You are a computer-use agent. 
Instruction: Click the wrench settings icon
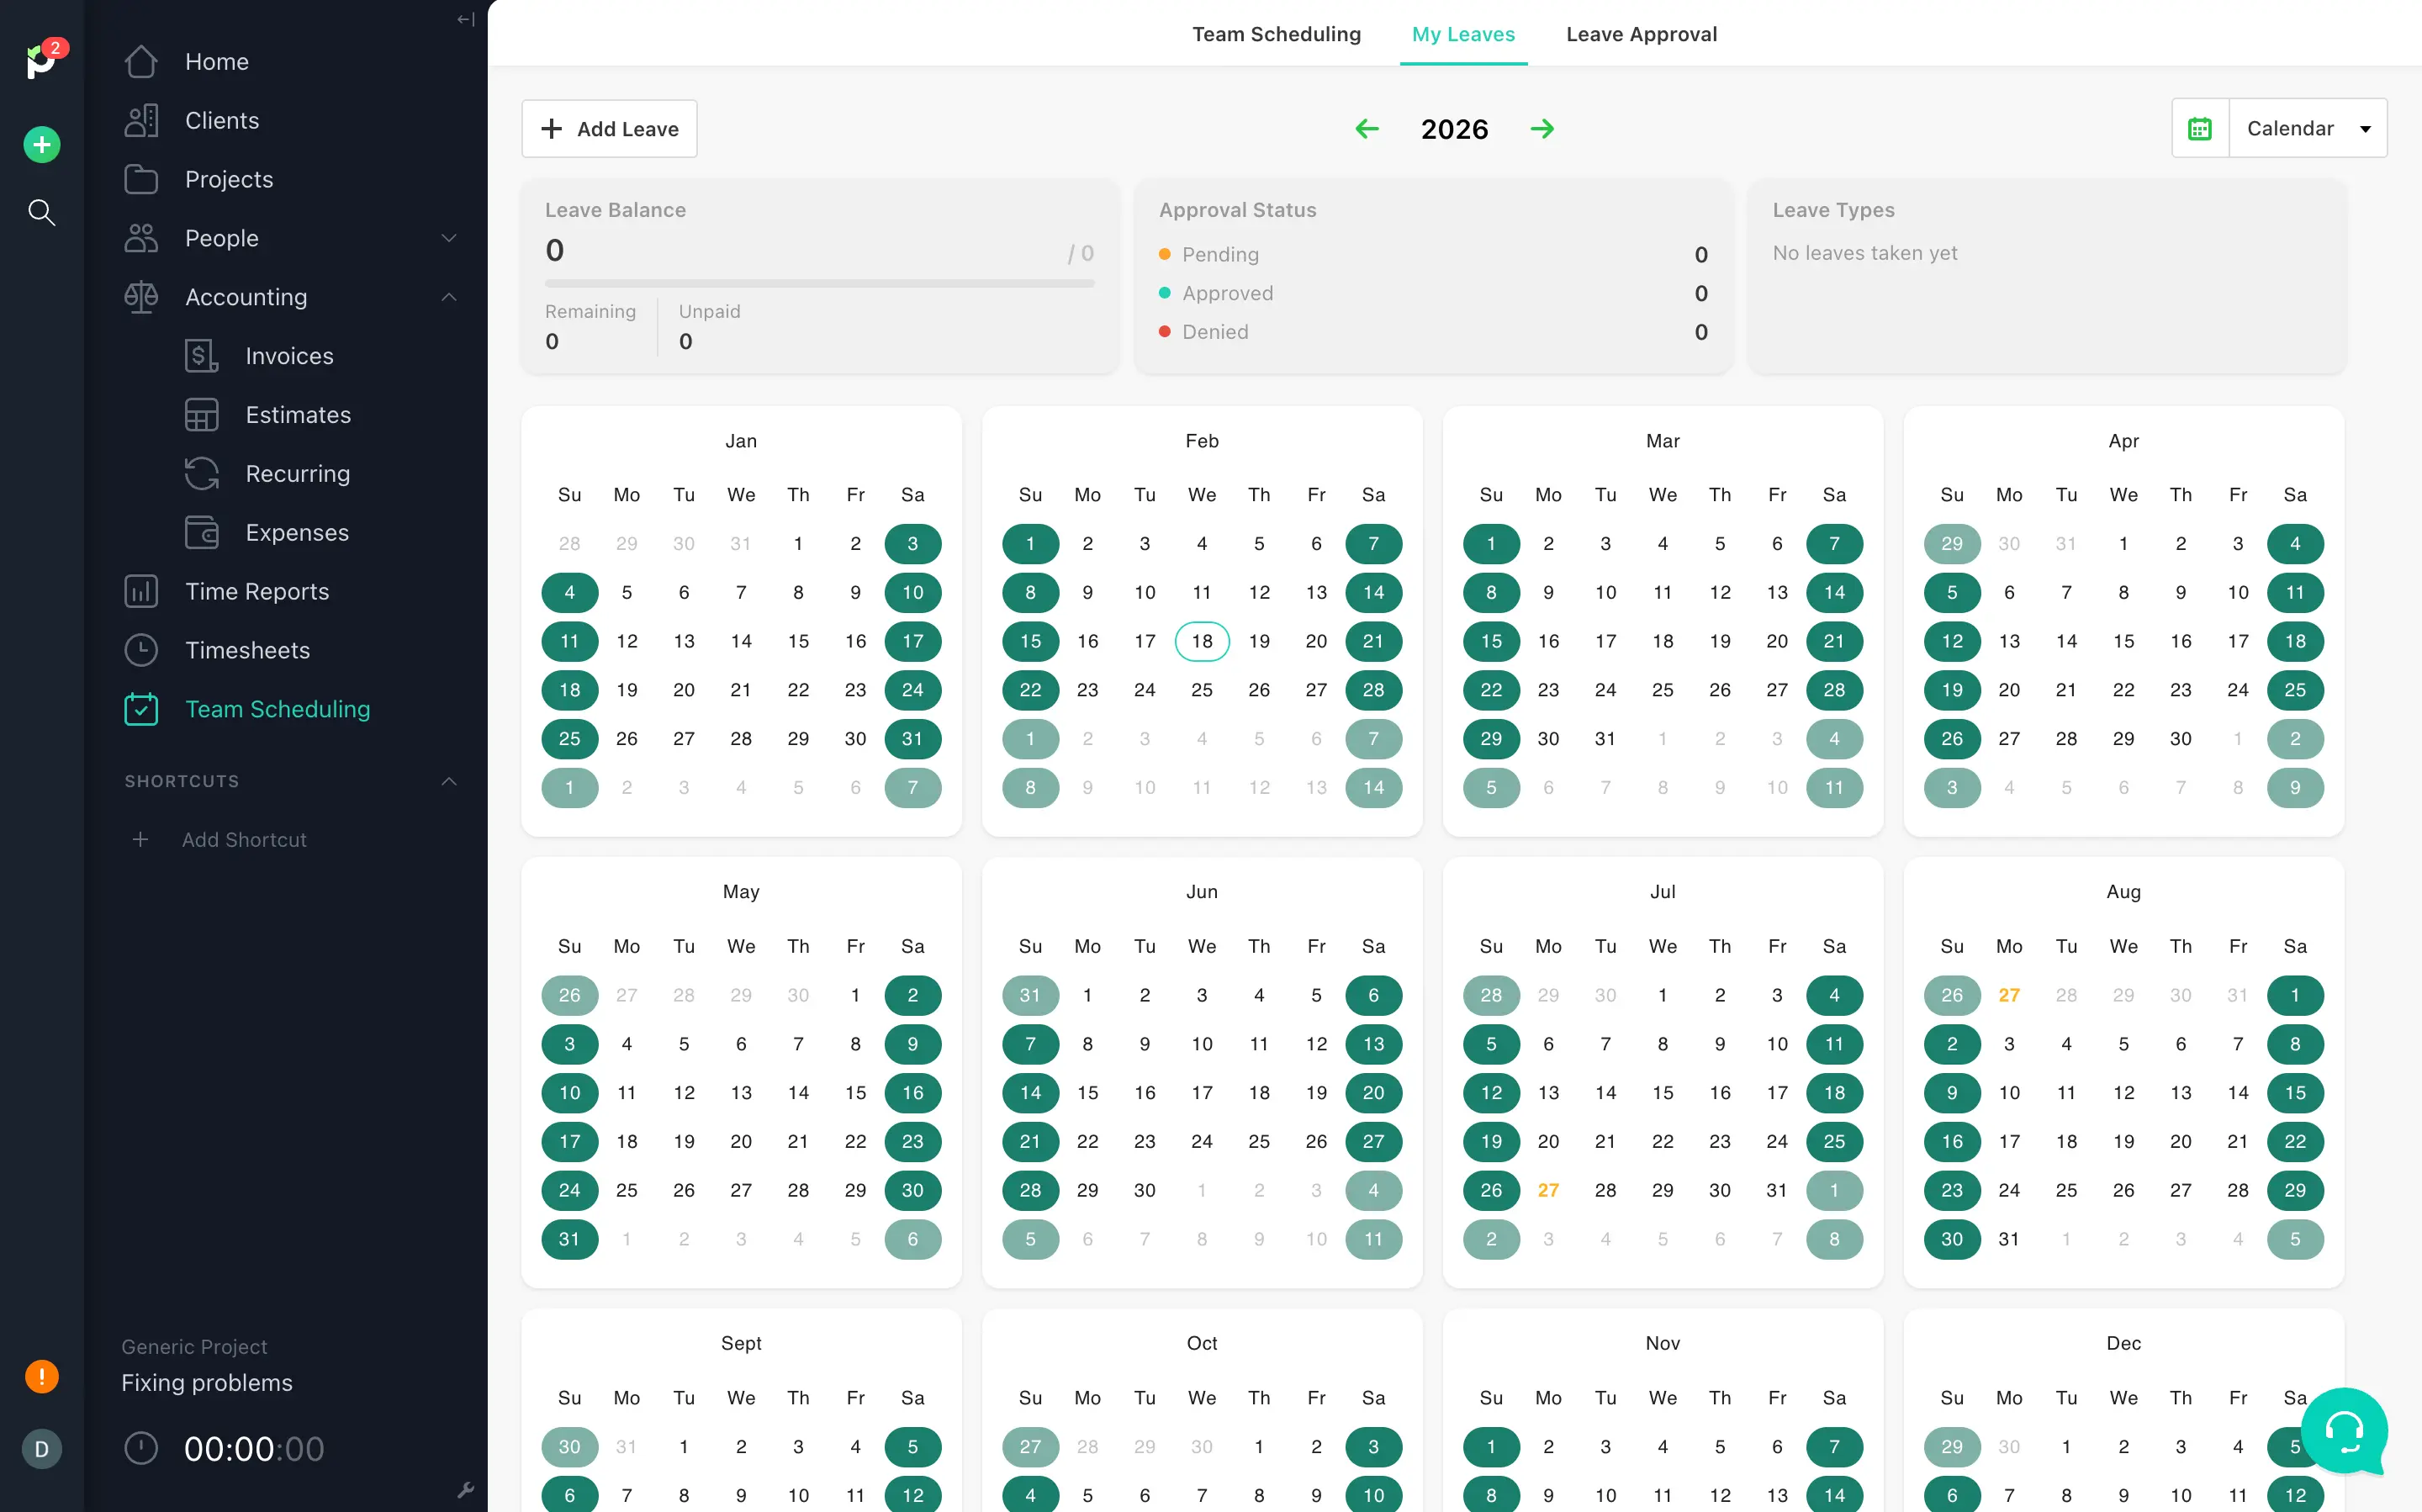coord(465,1489)
